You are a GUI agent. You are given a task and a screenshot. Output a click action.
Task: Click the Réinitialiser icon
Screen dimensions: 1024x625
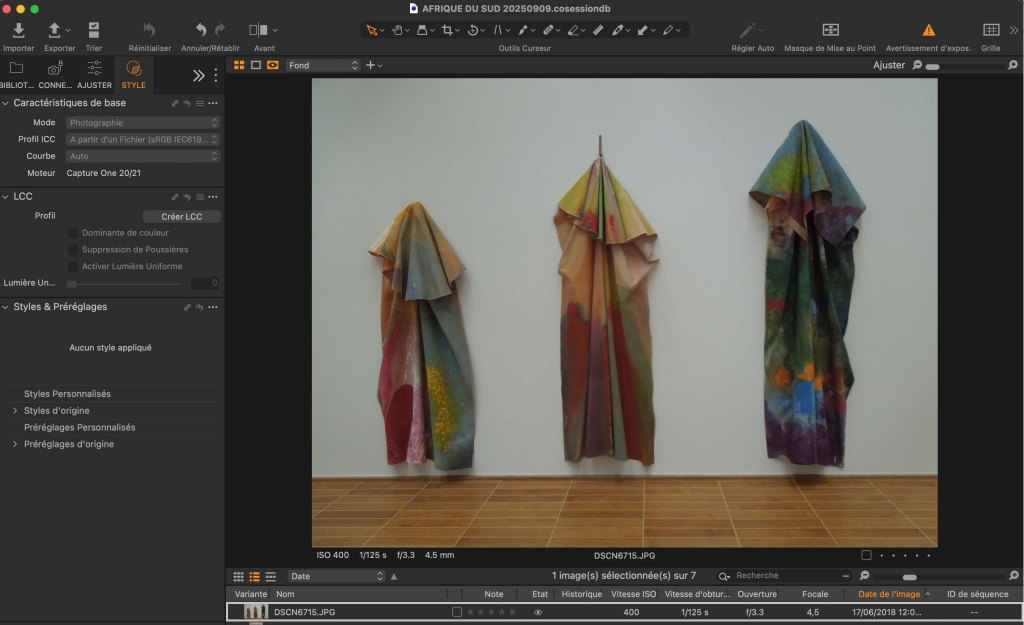click(x=149, y=31)
